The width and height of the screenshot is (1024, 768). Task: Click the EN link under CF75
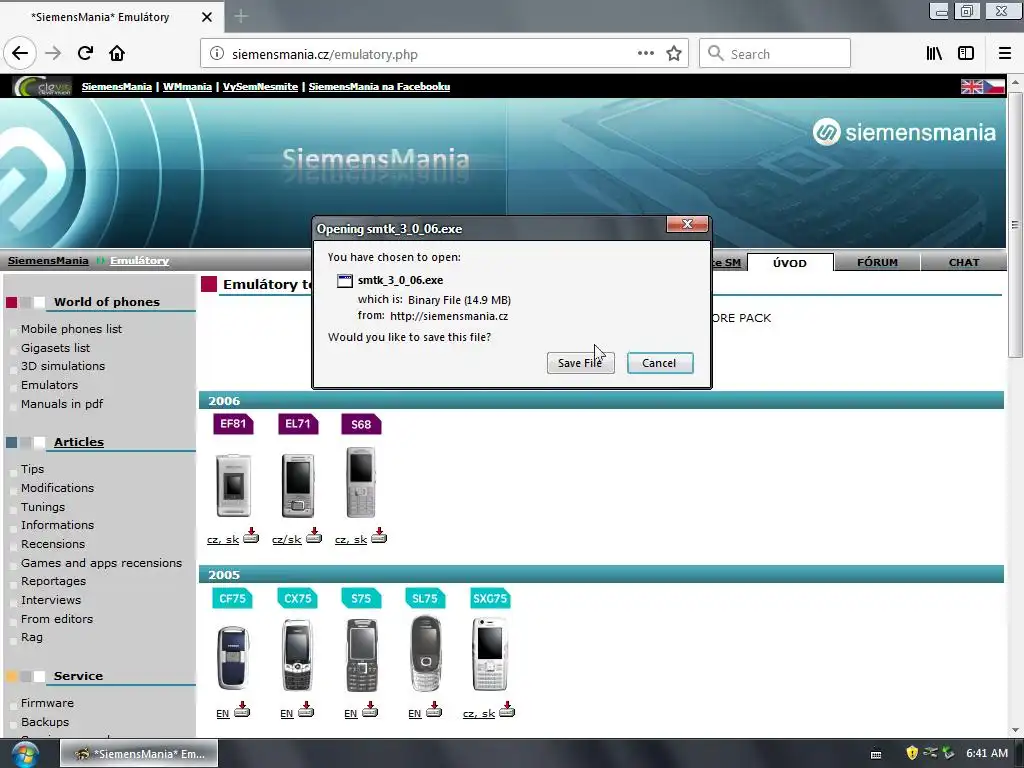click(223, 714)
